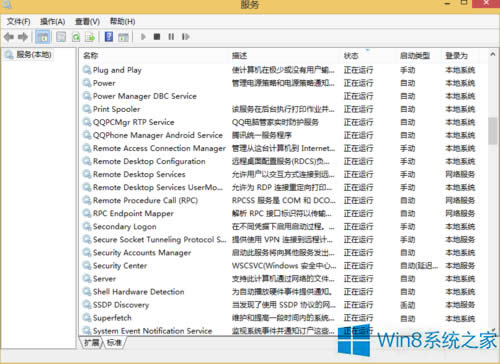Click the Pause Service icon

[x=171, y=37]
